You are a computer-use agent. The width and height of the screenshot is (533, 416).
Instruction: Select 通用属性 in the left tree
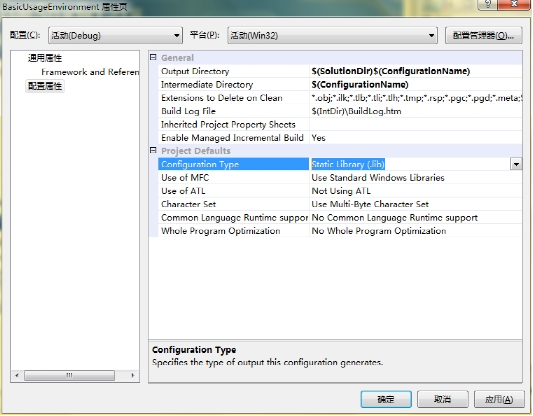click(x=45, y=58)
